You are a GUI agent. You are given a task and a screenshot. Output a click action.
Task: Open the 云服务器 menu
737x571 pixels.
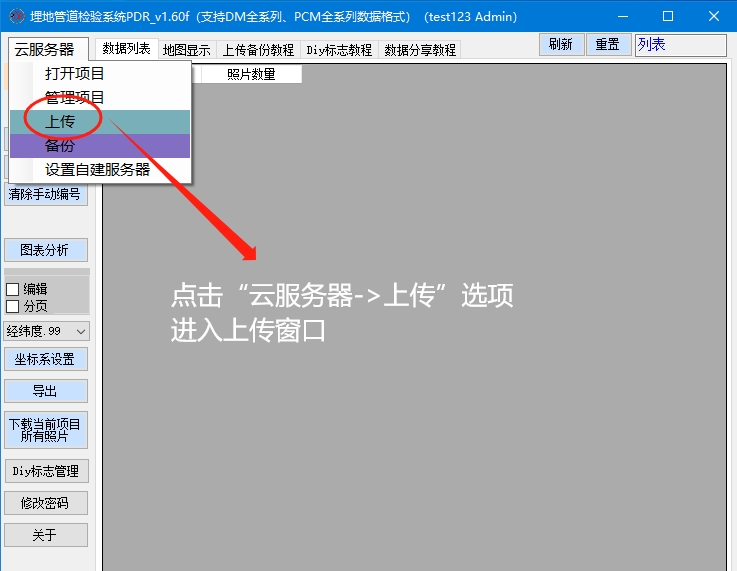tap(45, 49)
